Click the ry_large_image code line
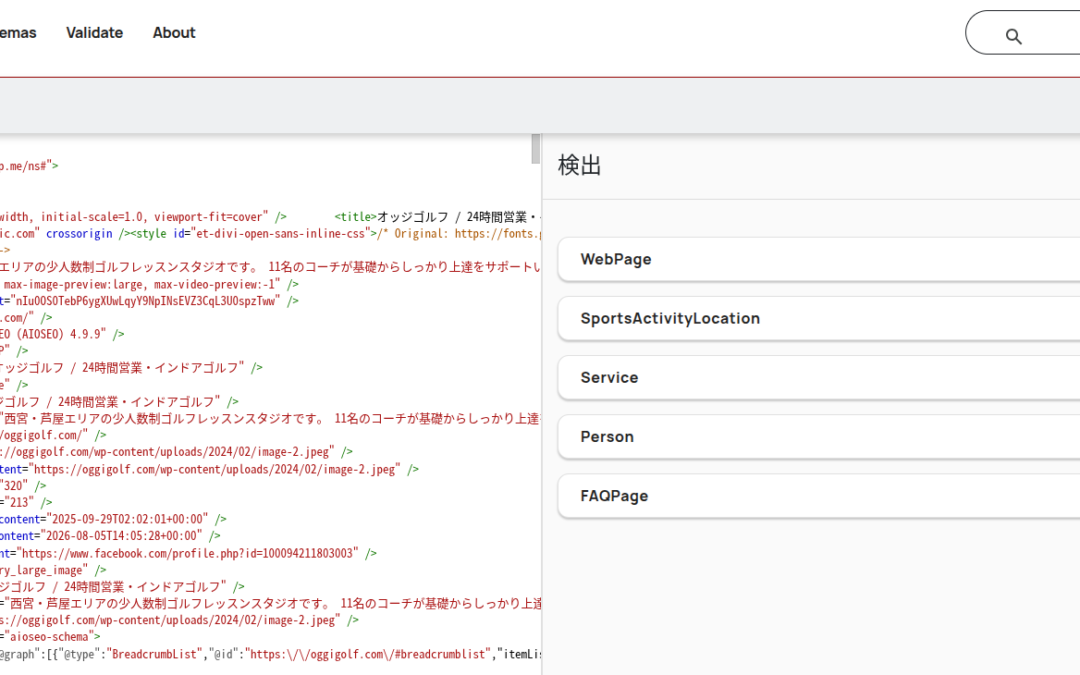 (x=53, y=570)
